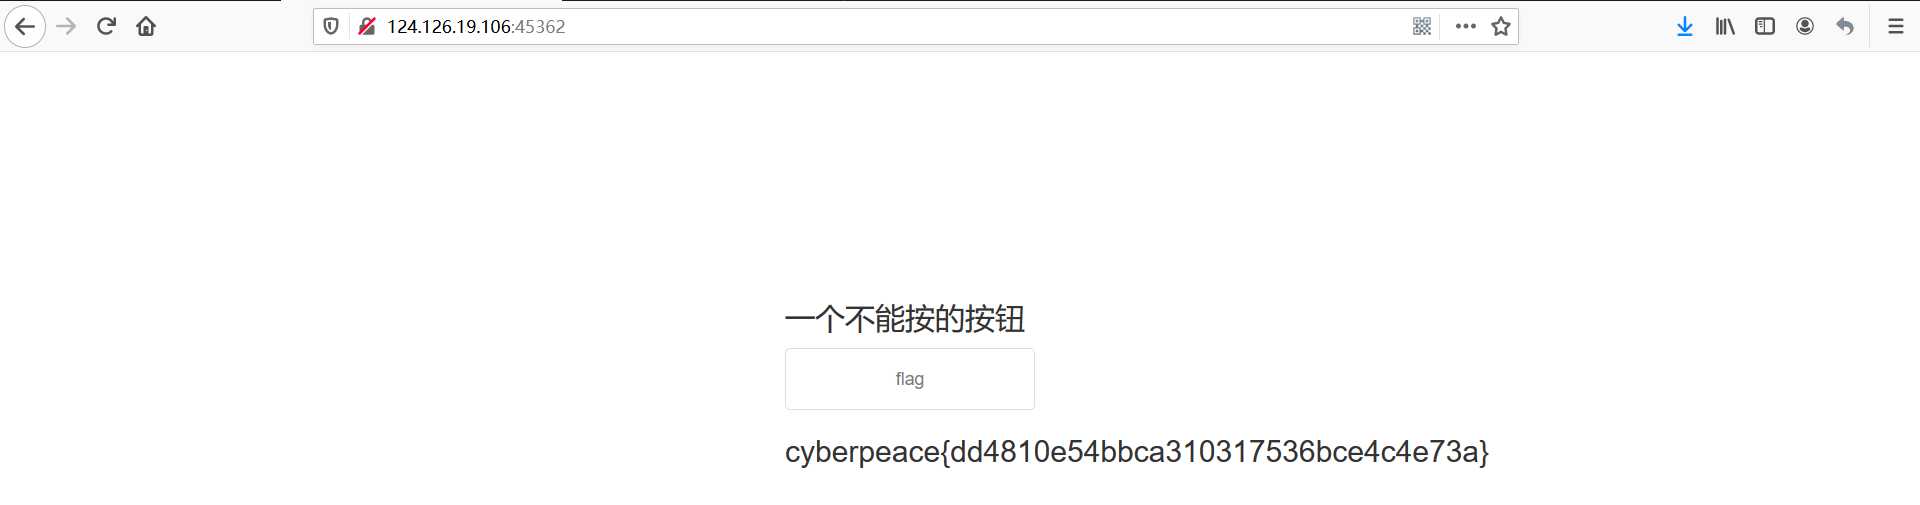Open the browser home page
This screenshot has width=1920, height=505.
point(146,27)
